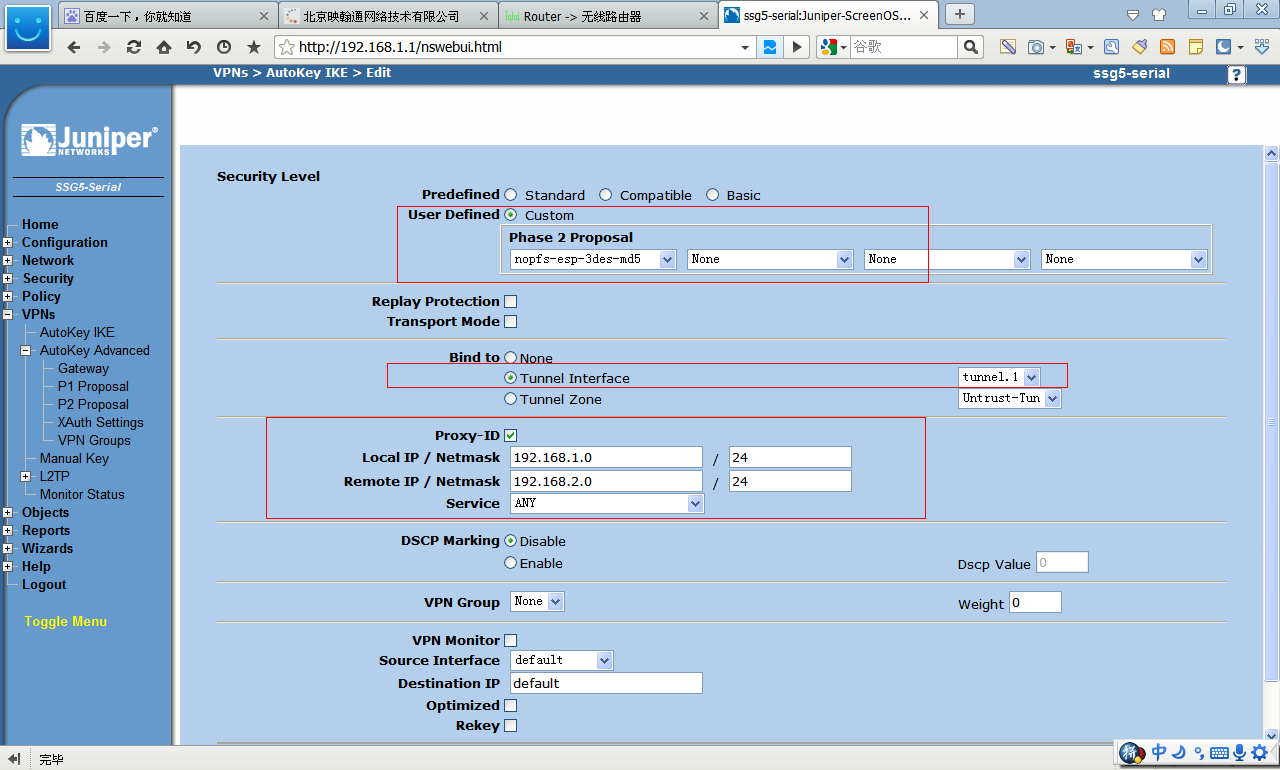
Task: Uncheck the Proxy-ID checkbox
Action: pyautogui.click(x=510, y=436)
